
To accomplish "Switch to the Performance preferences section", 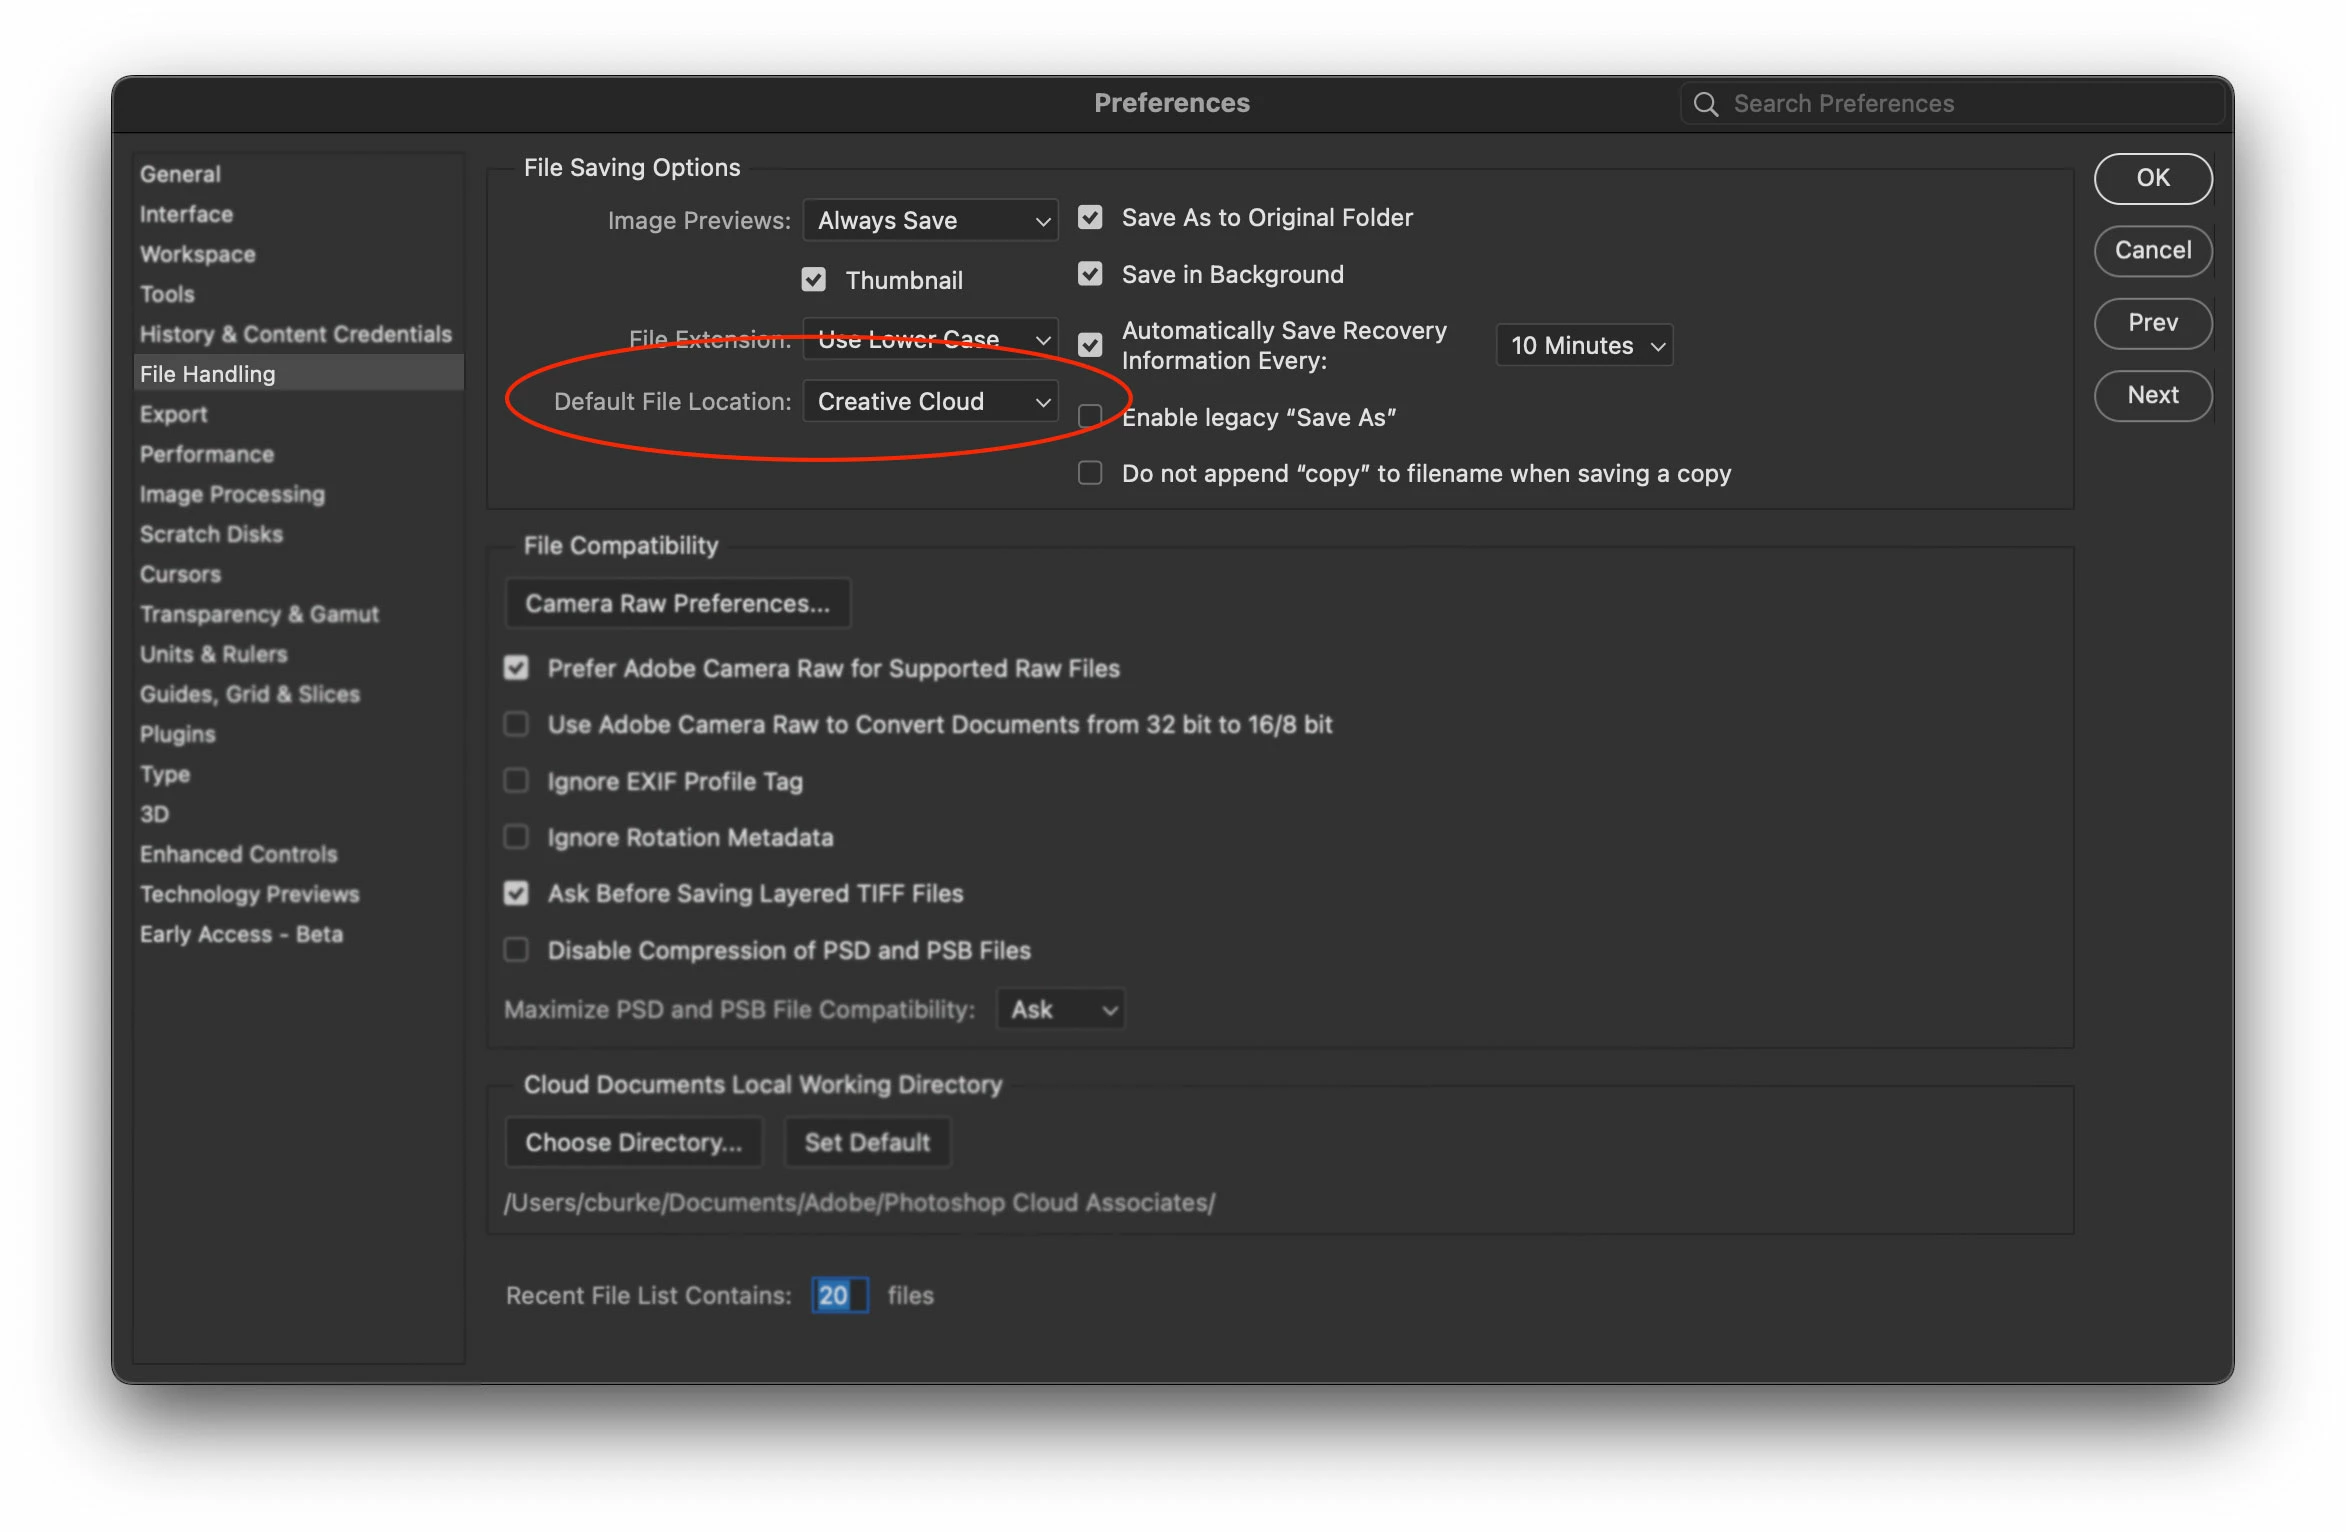I will click(207, 454).
